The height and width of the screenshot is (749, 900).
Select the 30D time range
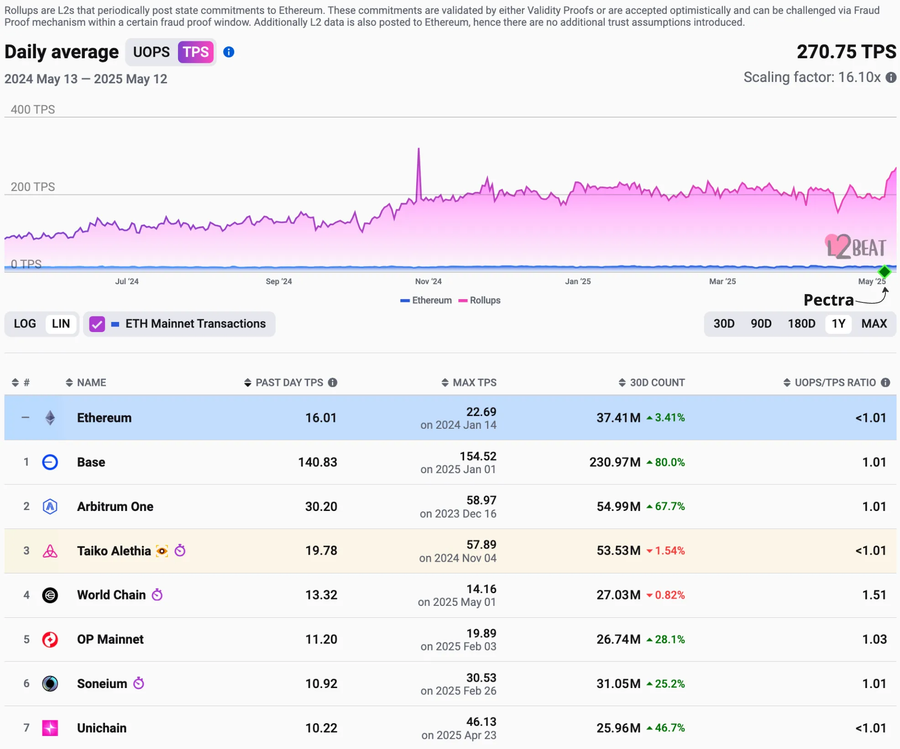point(724,324)
